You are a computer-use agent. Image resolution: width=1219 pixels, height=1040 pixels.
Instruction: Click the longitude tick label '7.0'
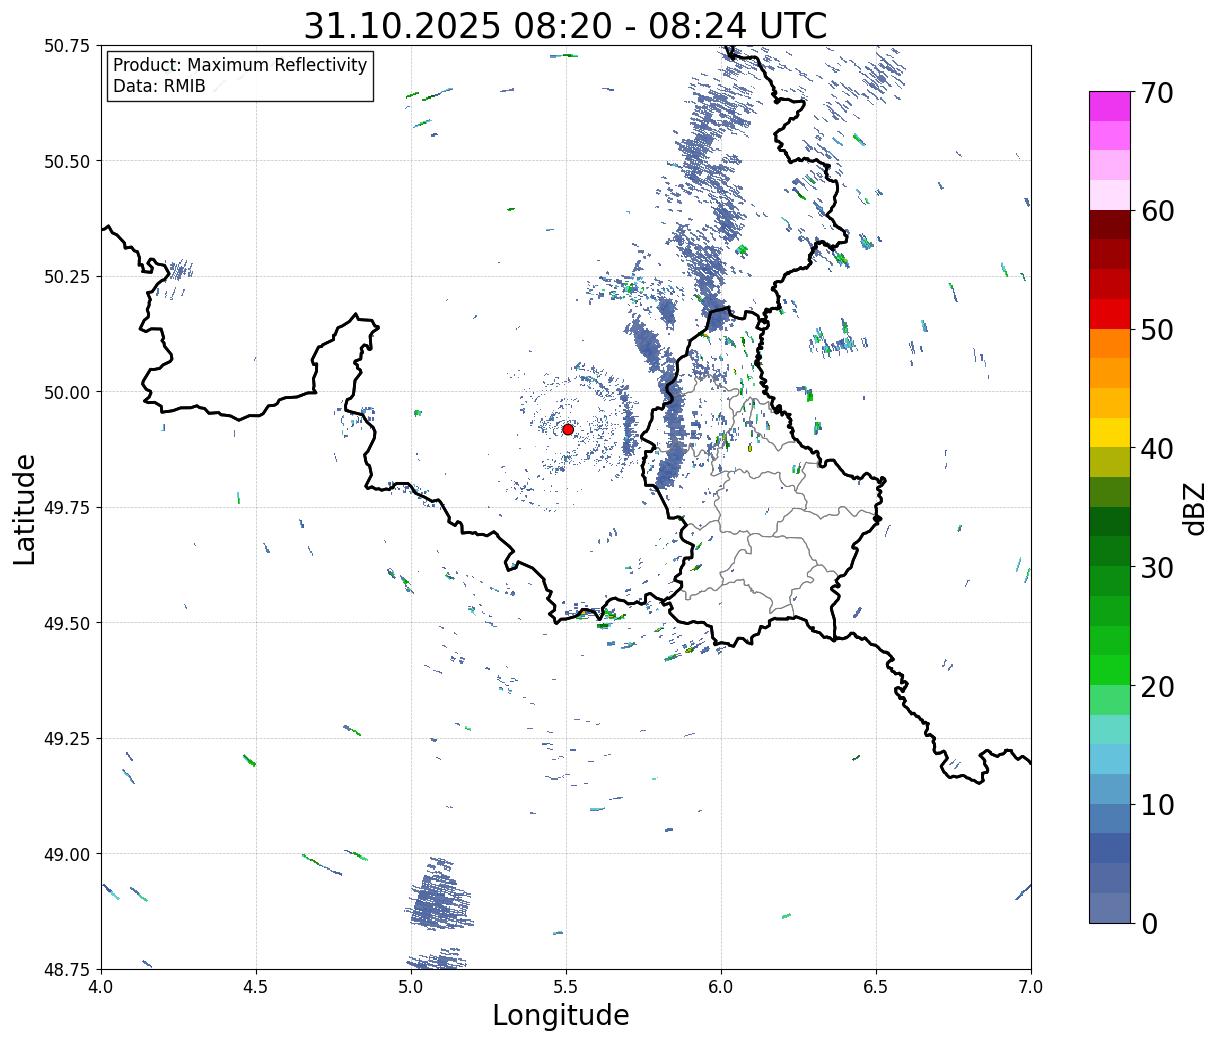[1031, 987]
